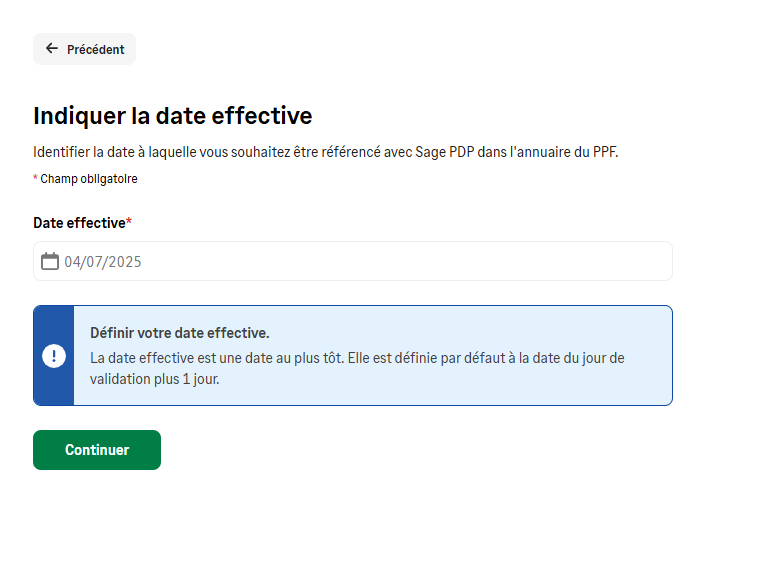Open the calendar icon in the date field
767x588 pixels.
coord(49,261)
